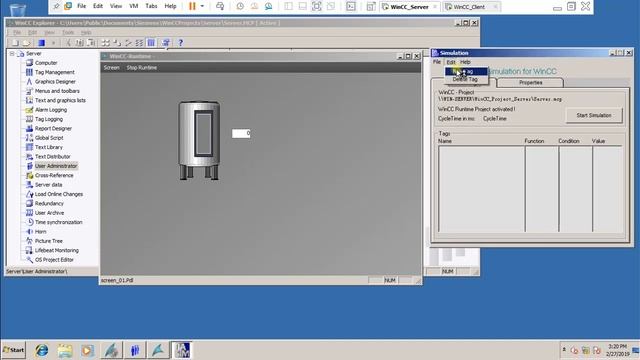The height and width of the screenshot is (360, 640).
Task: Collapse the Server tree root node
Action: (12, 53)
